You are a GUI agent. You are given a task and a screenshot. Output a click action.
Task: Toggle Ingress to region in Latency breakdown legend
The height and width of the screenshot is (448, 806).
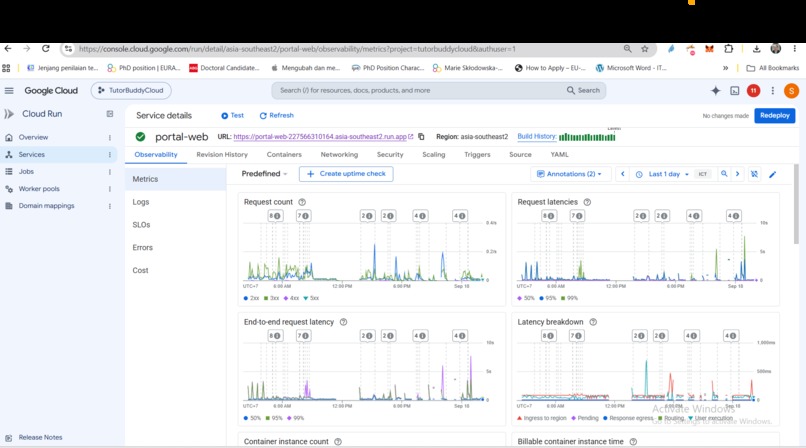click(x=541, y=418)
